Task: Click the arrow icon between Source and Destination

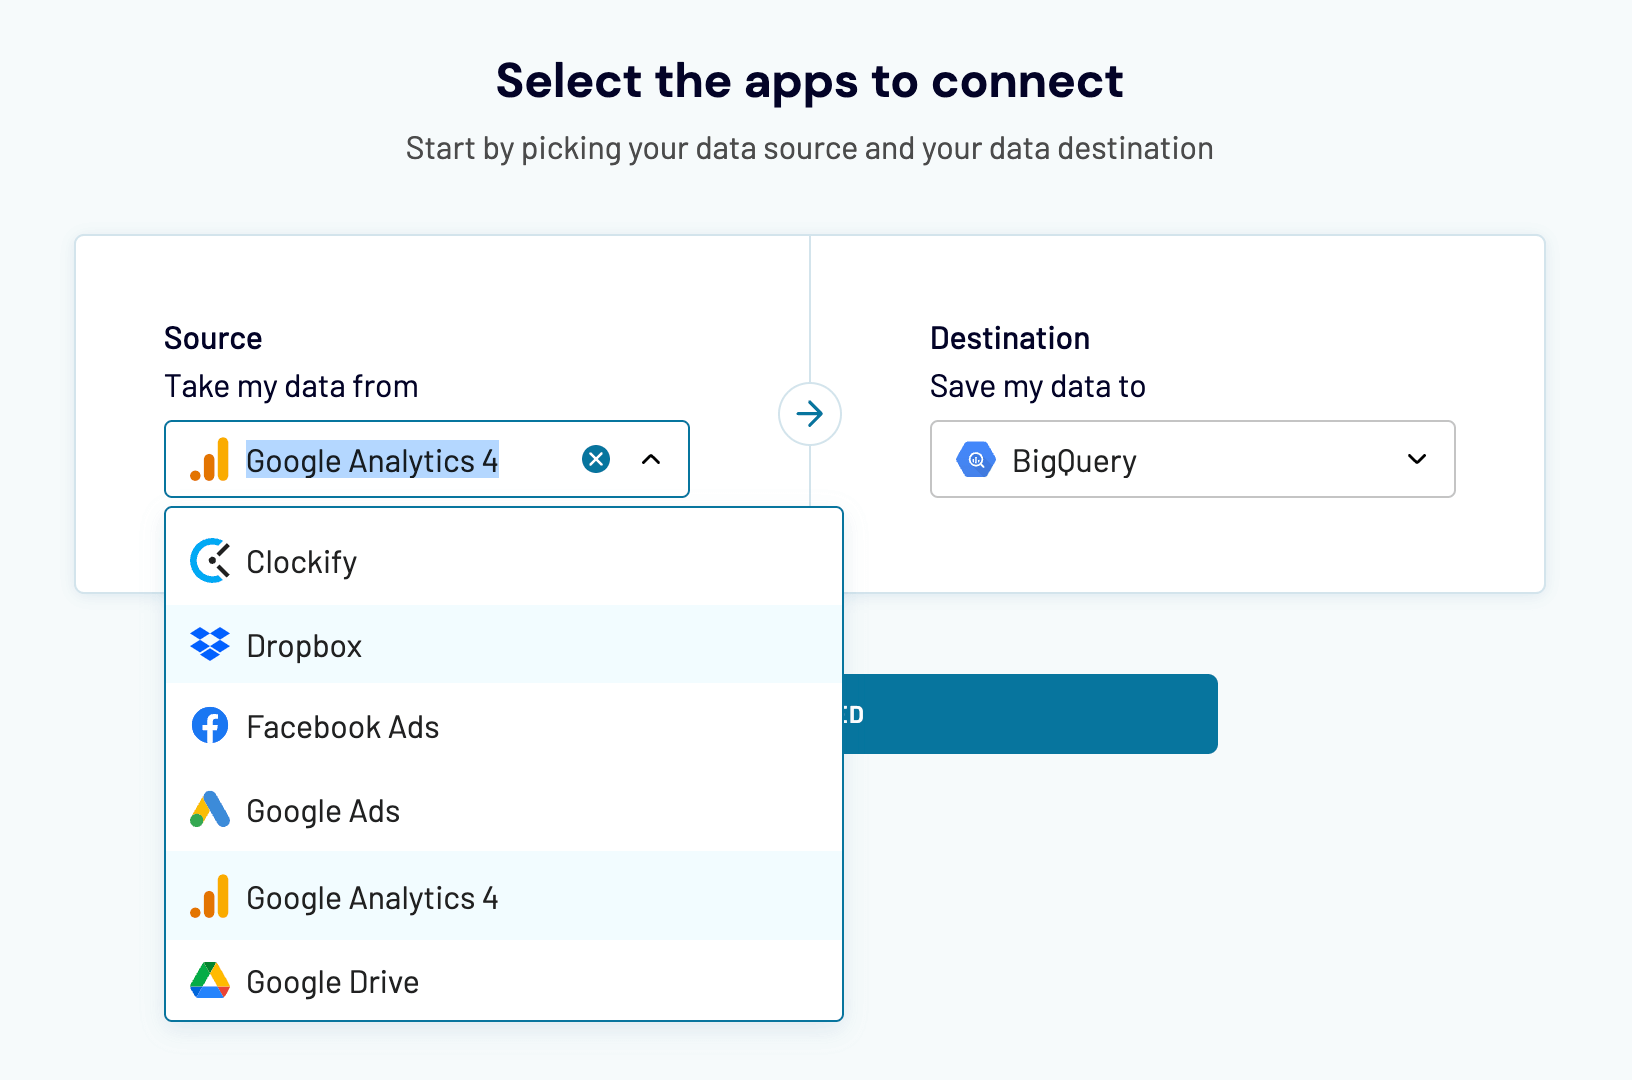Action: click(809, 413)
